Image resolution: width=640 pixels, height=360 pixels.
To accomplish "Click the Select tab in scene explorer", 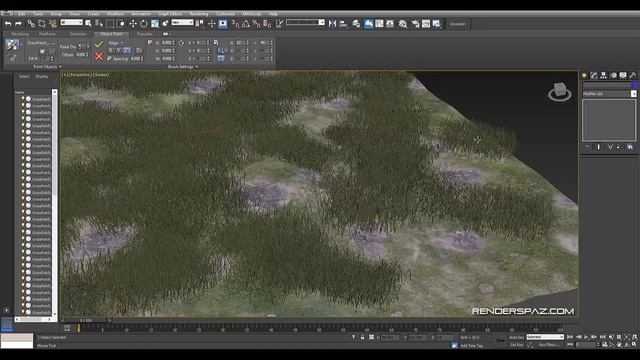I will pyautogui.click(x=24, y=76).
